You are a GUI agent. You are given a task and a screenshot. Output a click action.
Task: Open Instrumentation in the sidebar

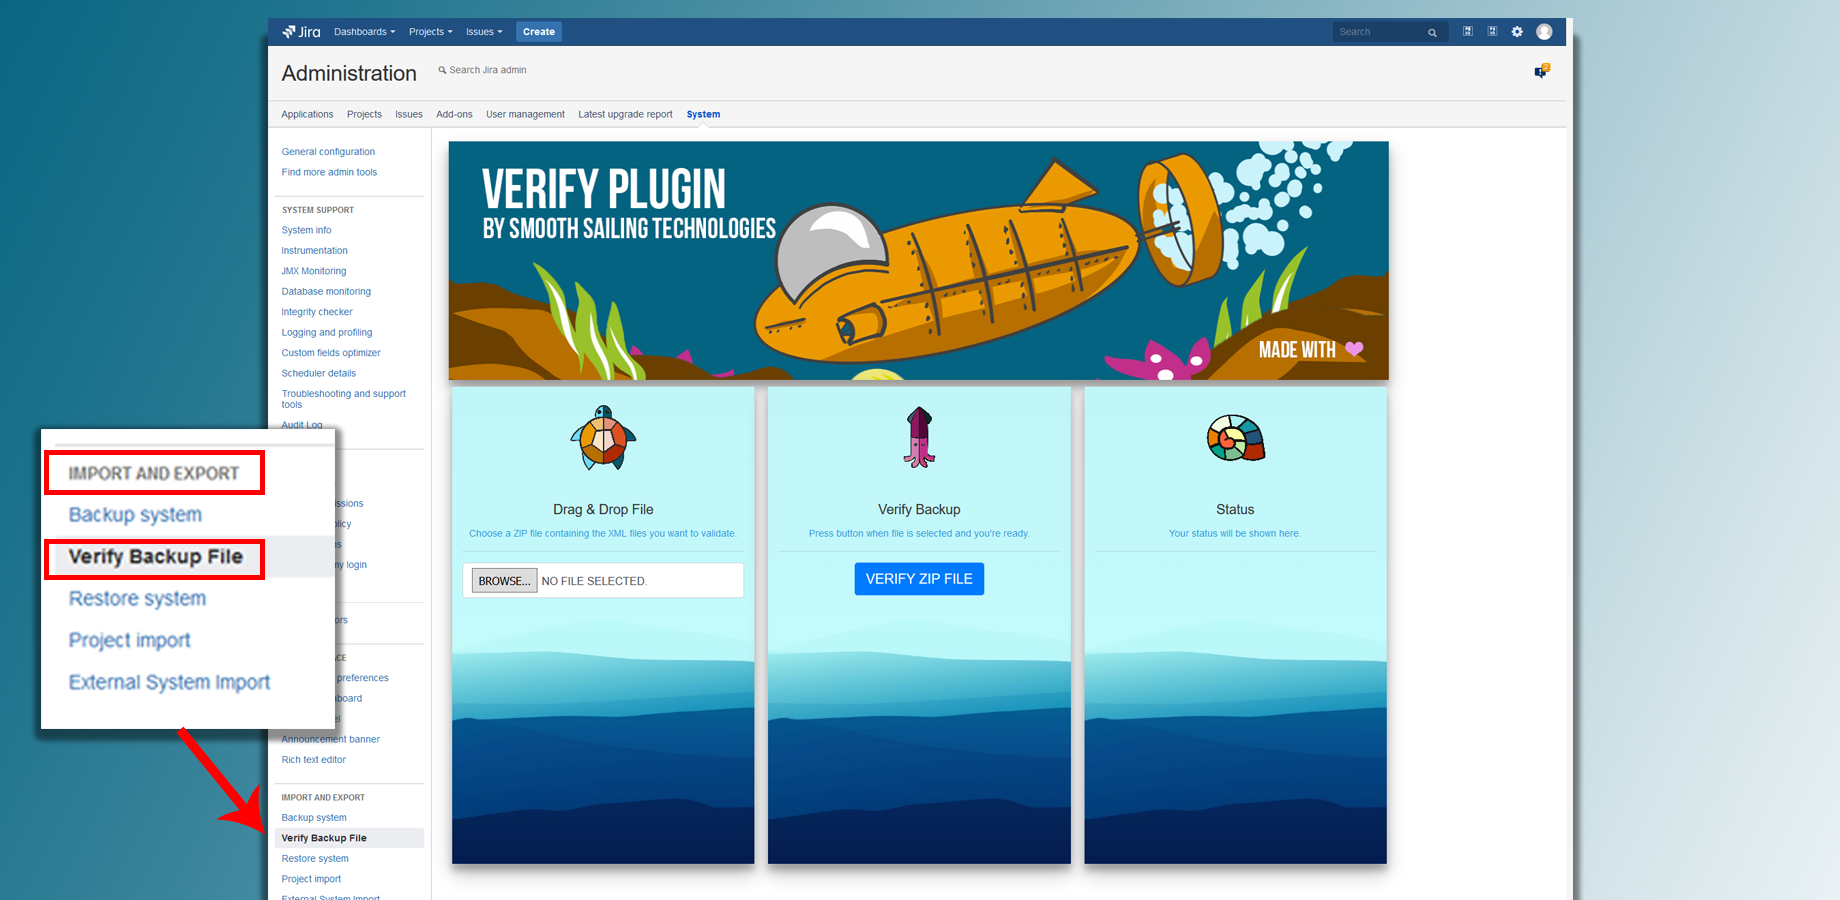(314, 251)
